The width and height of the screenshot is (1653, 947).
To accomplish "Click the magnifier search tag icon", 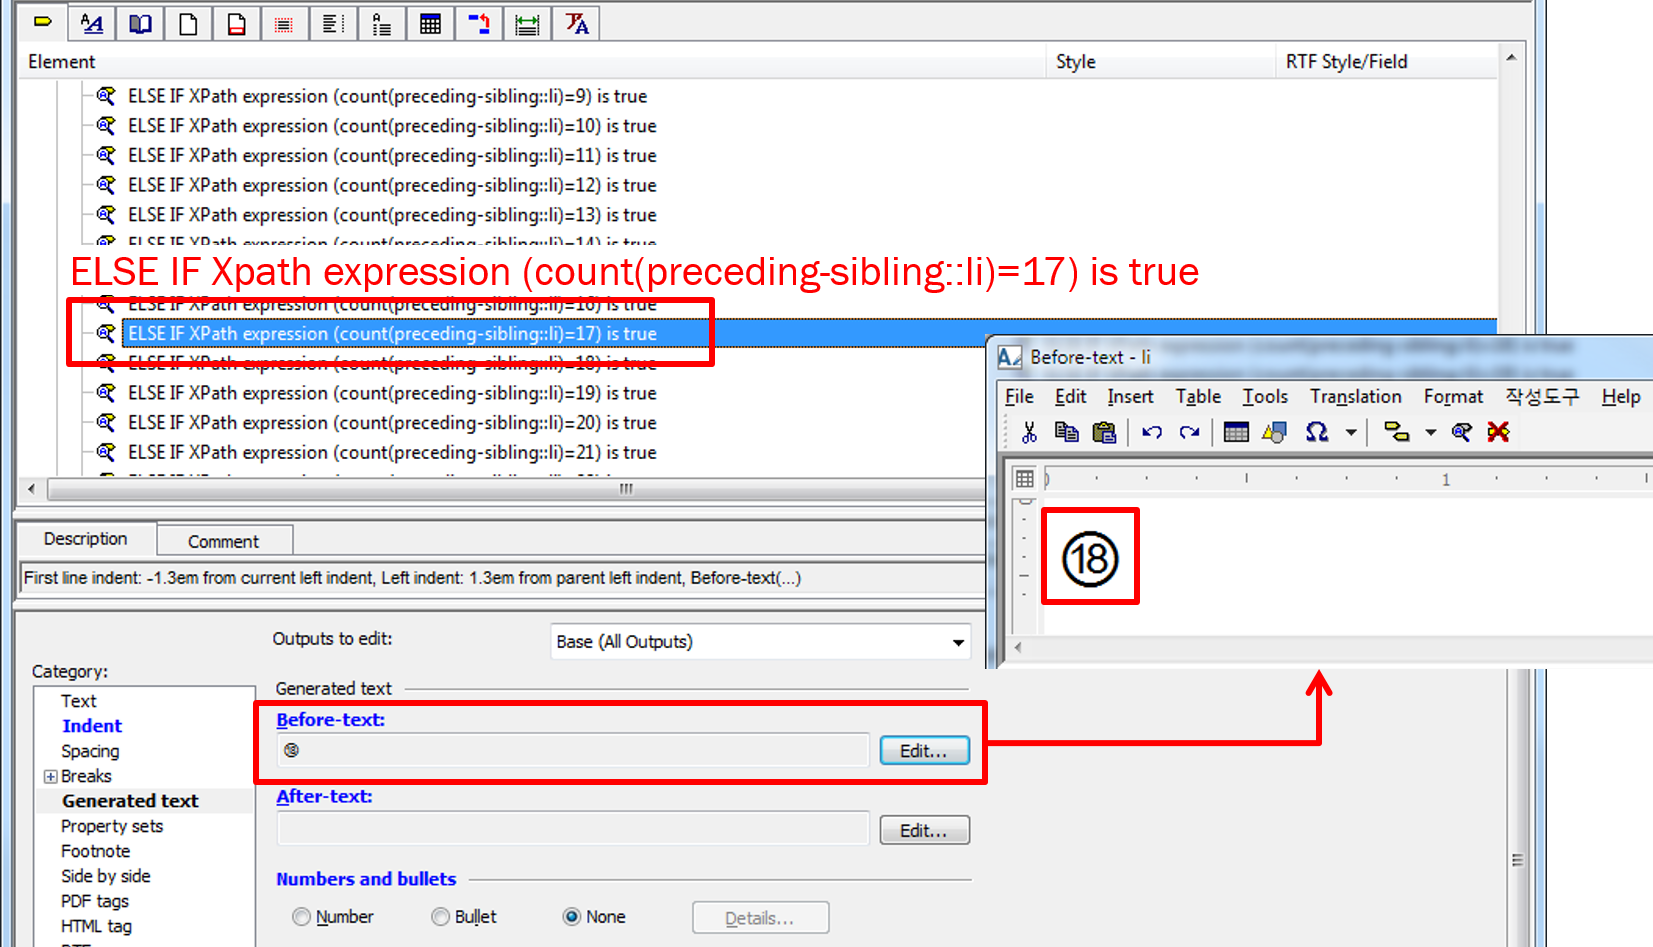I will [x=1461, y=432].
